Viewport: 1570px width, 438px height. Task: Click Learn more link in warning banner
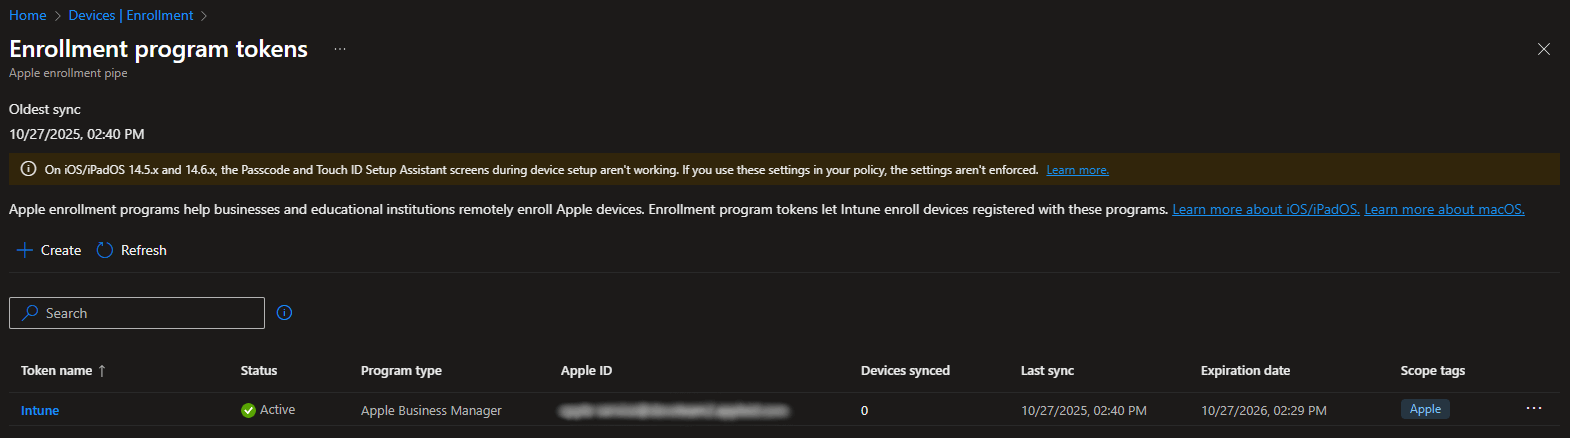pos(1077,170)
